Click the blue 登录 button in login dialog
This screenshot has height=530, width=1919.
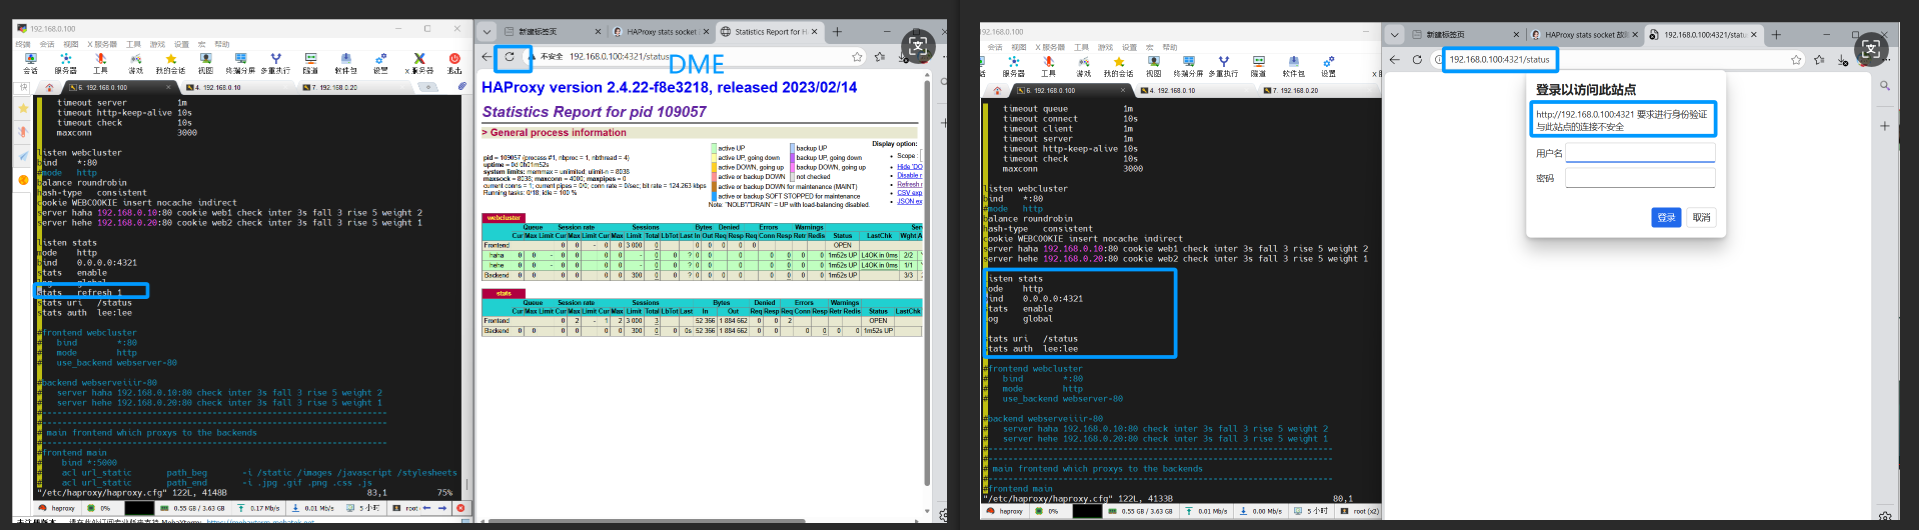1666,217
